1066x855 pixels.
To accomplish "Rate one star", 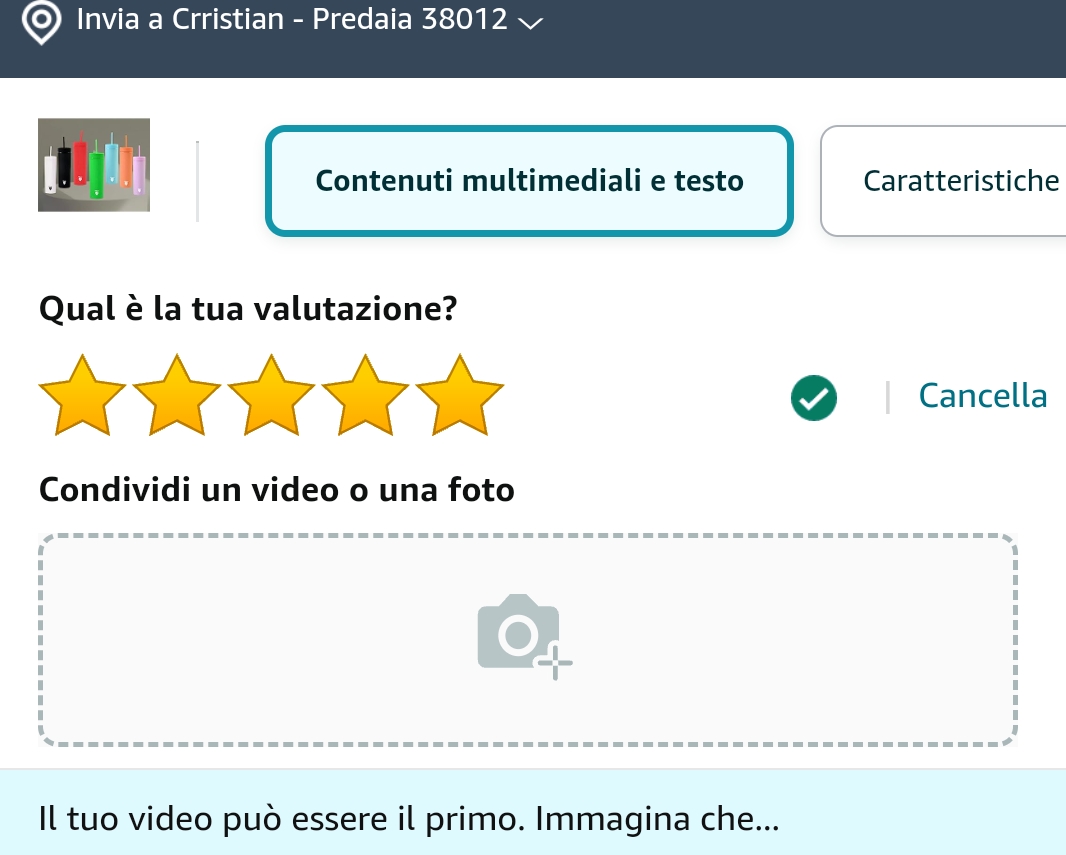I will (x=82, y=395).
